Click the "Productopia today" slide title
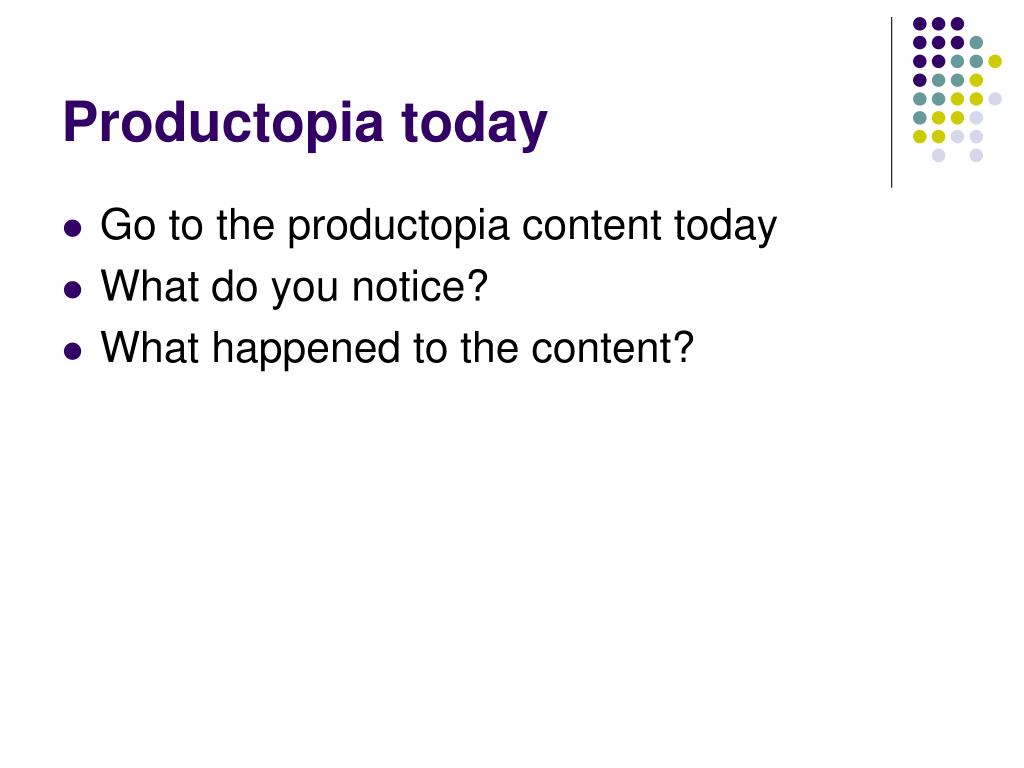Screen dimensions: 1024x768 click(x=305, y=123)
